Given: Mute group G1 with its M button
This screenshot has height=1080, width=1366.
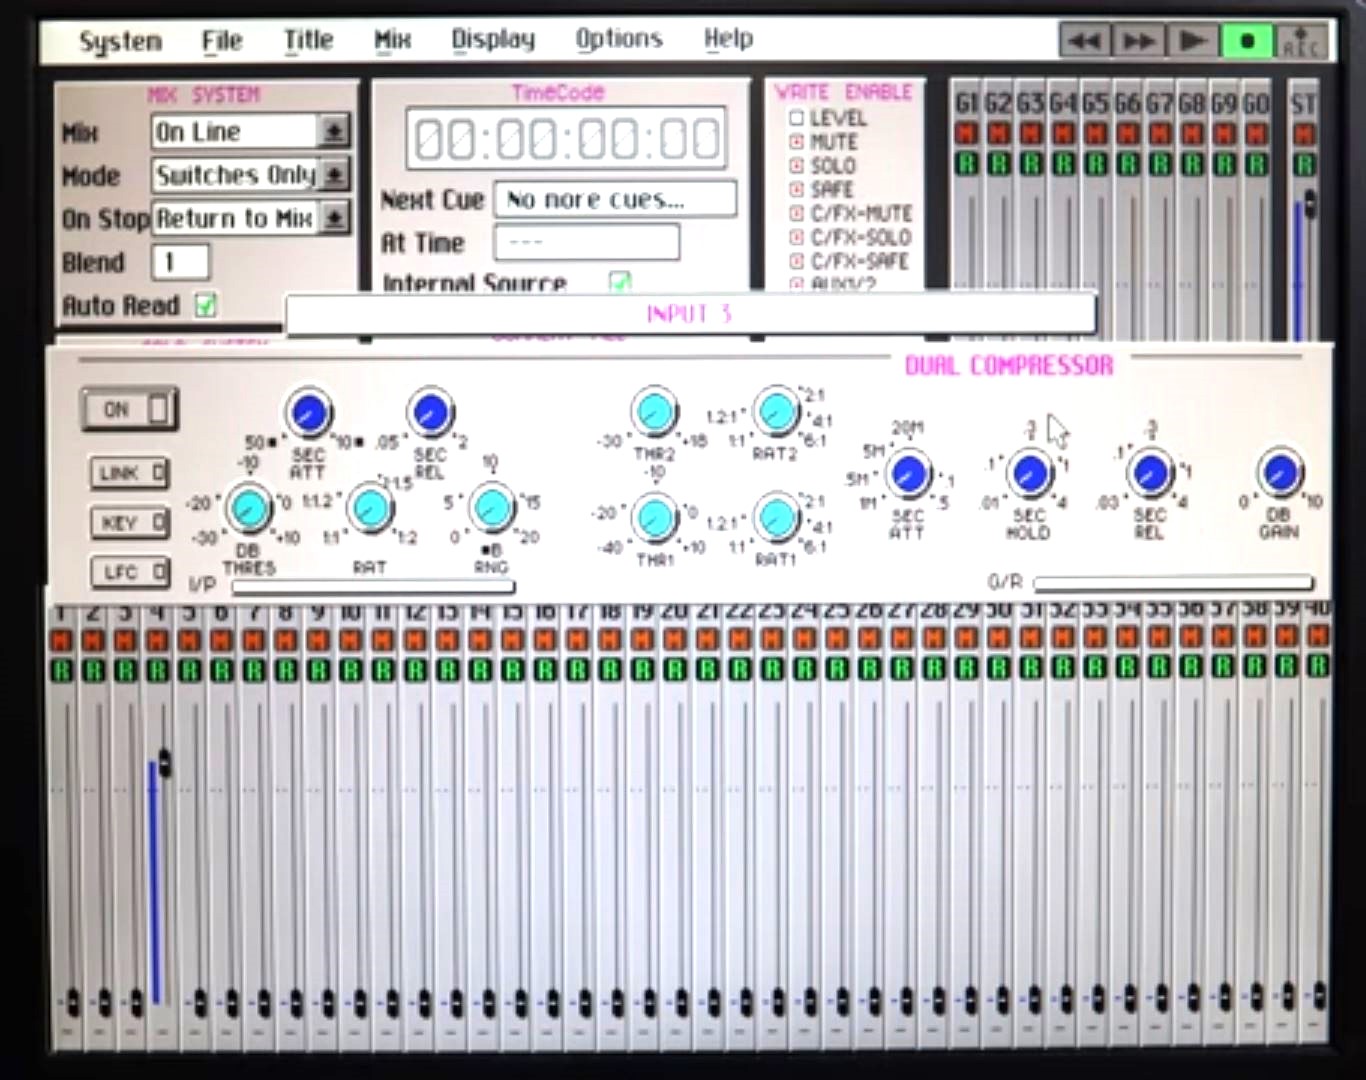Looking at the screenshot, I should point(966,133).
